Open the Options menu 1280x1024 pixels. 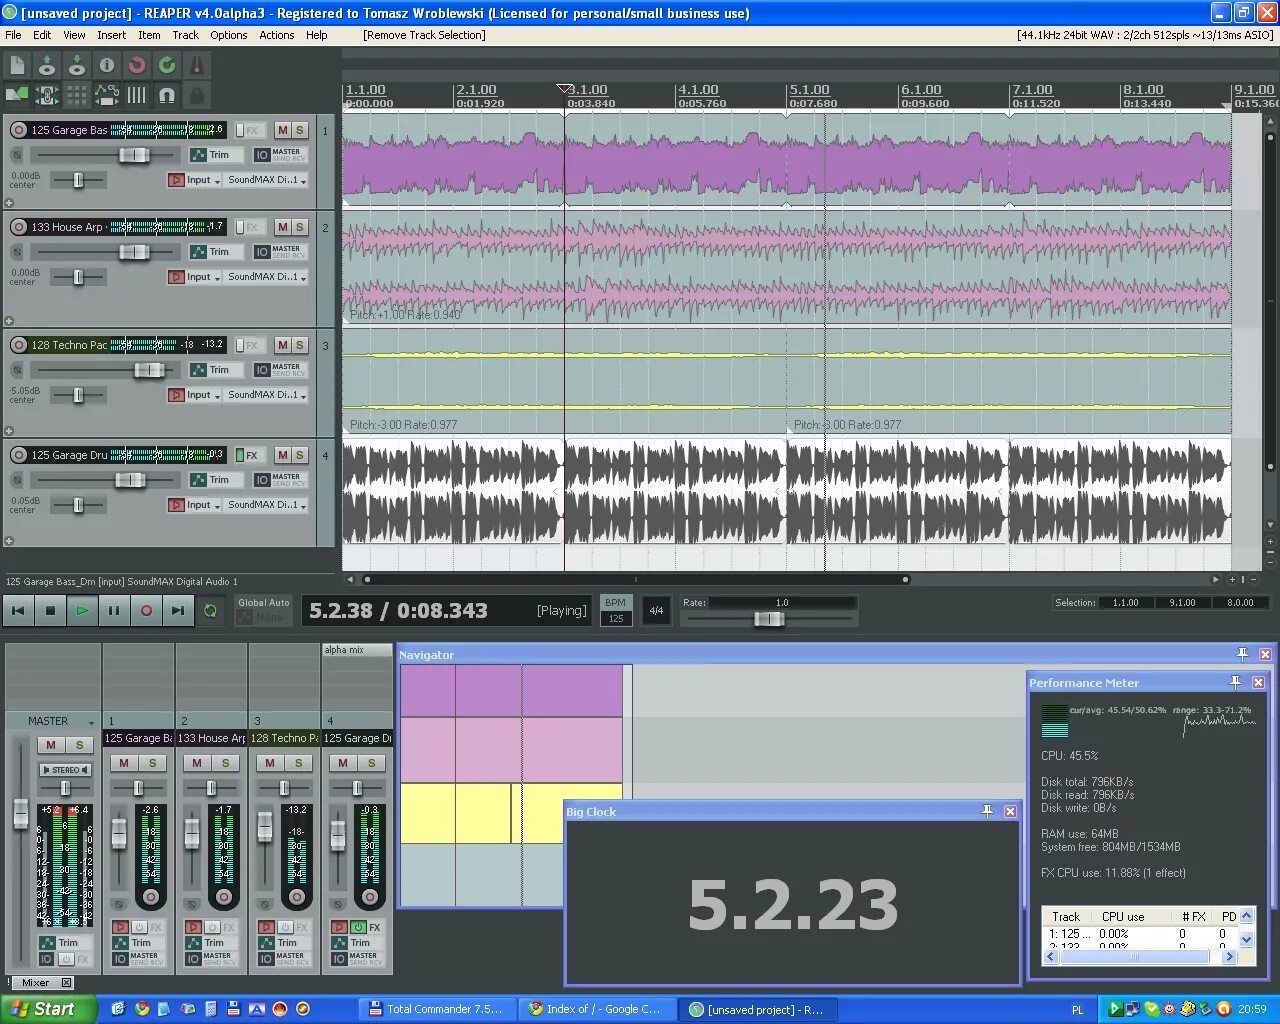coord(228,35)
